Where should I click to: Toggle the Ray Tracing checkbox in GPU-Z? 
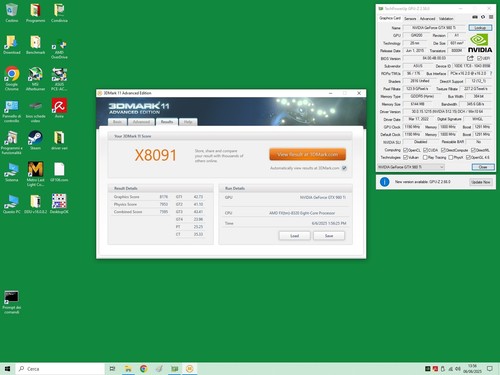click(x=425, y=157)
